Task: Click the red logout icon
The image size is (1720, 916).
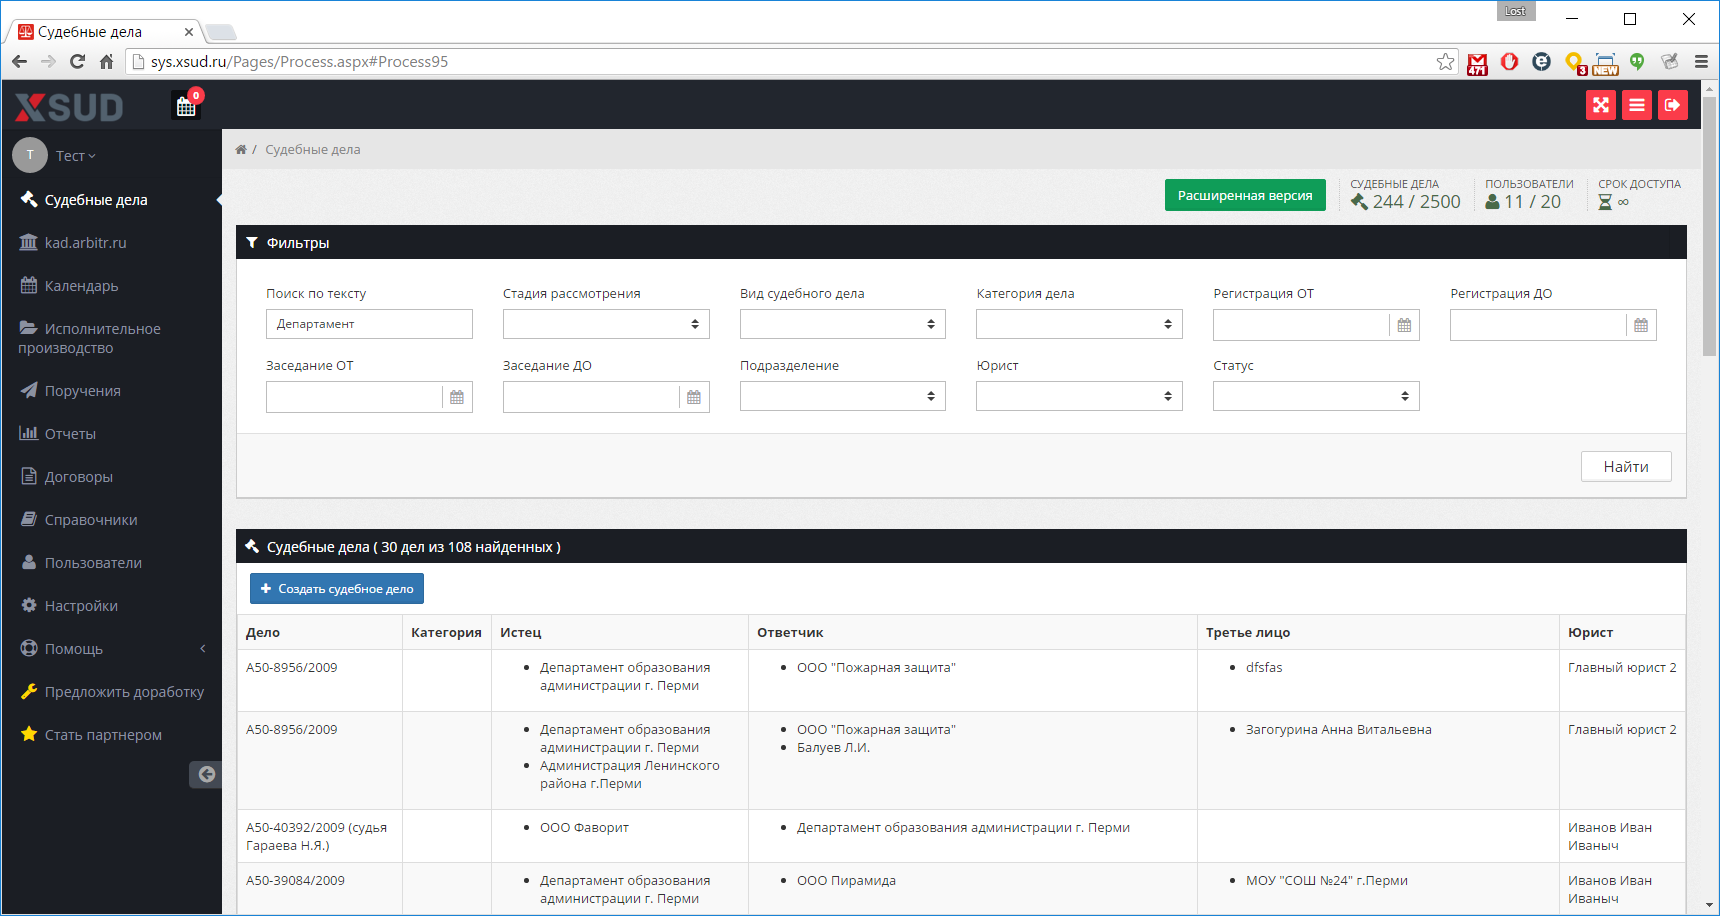Action: click(x=1673, y=105)
